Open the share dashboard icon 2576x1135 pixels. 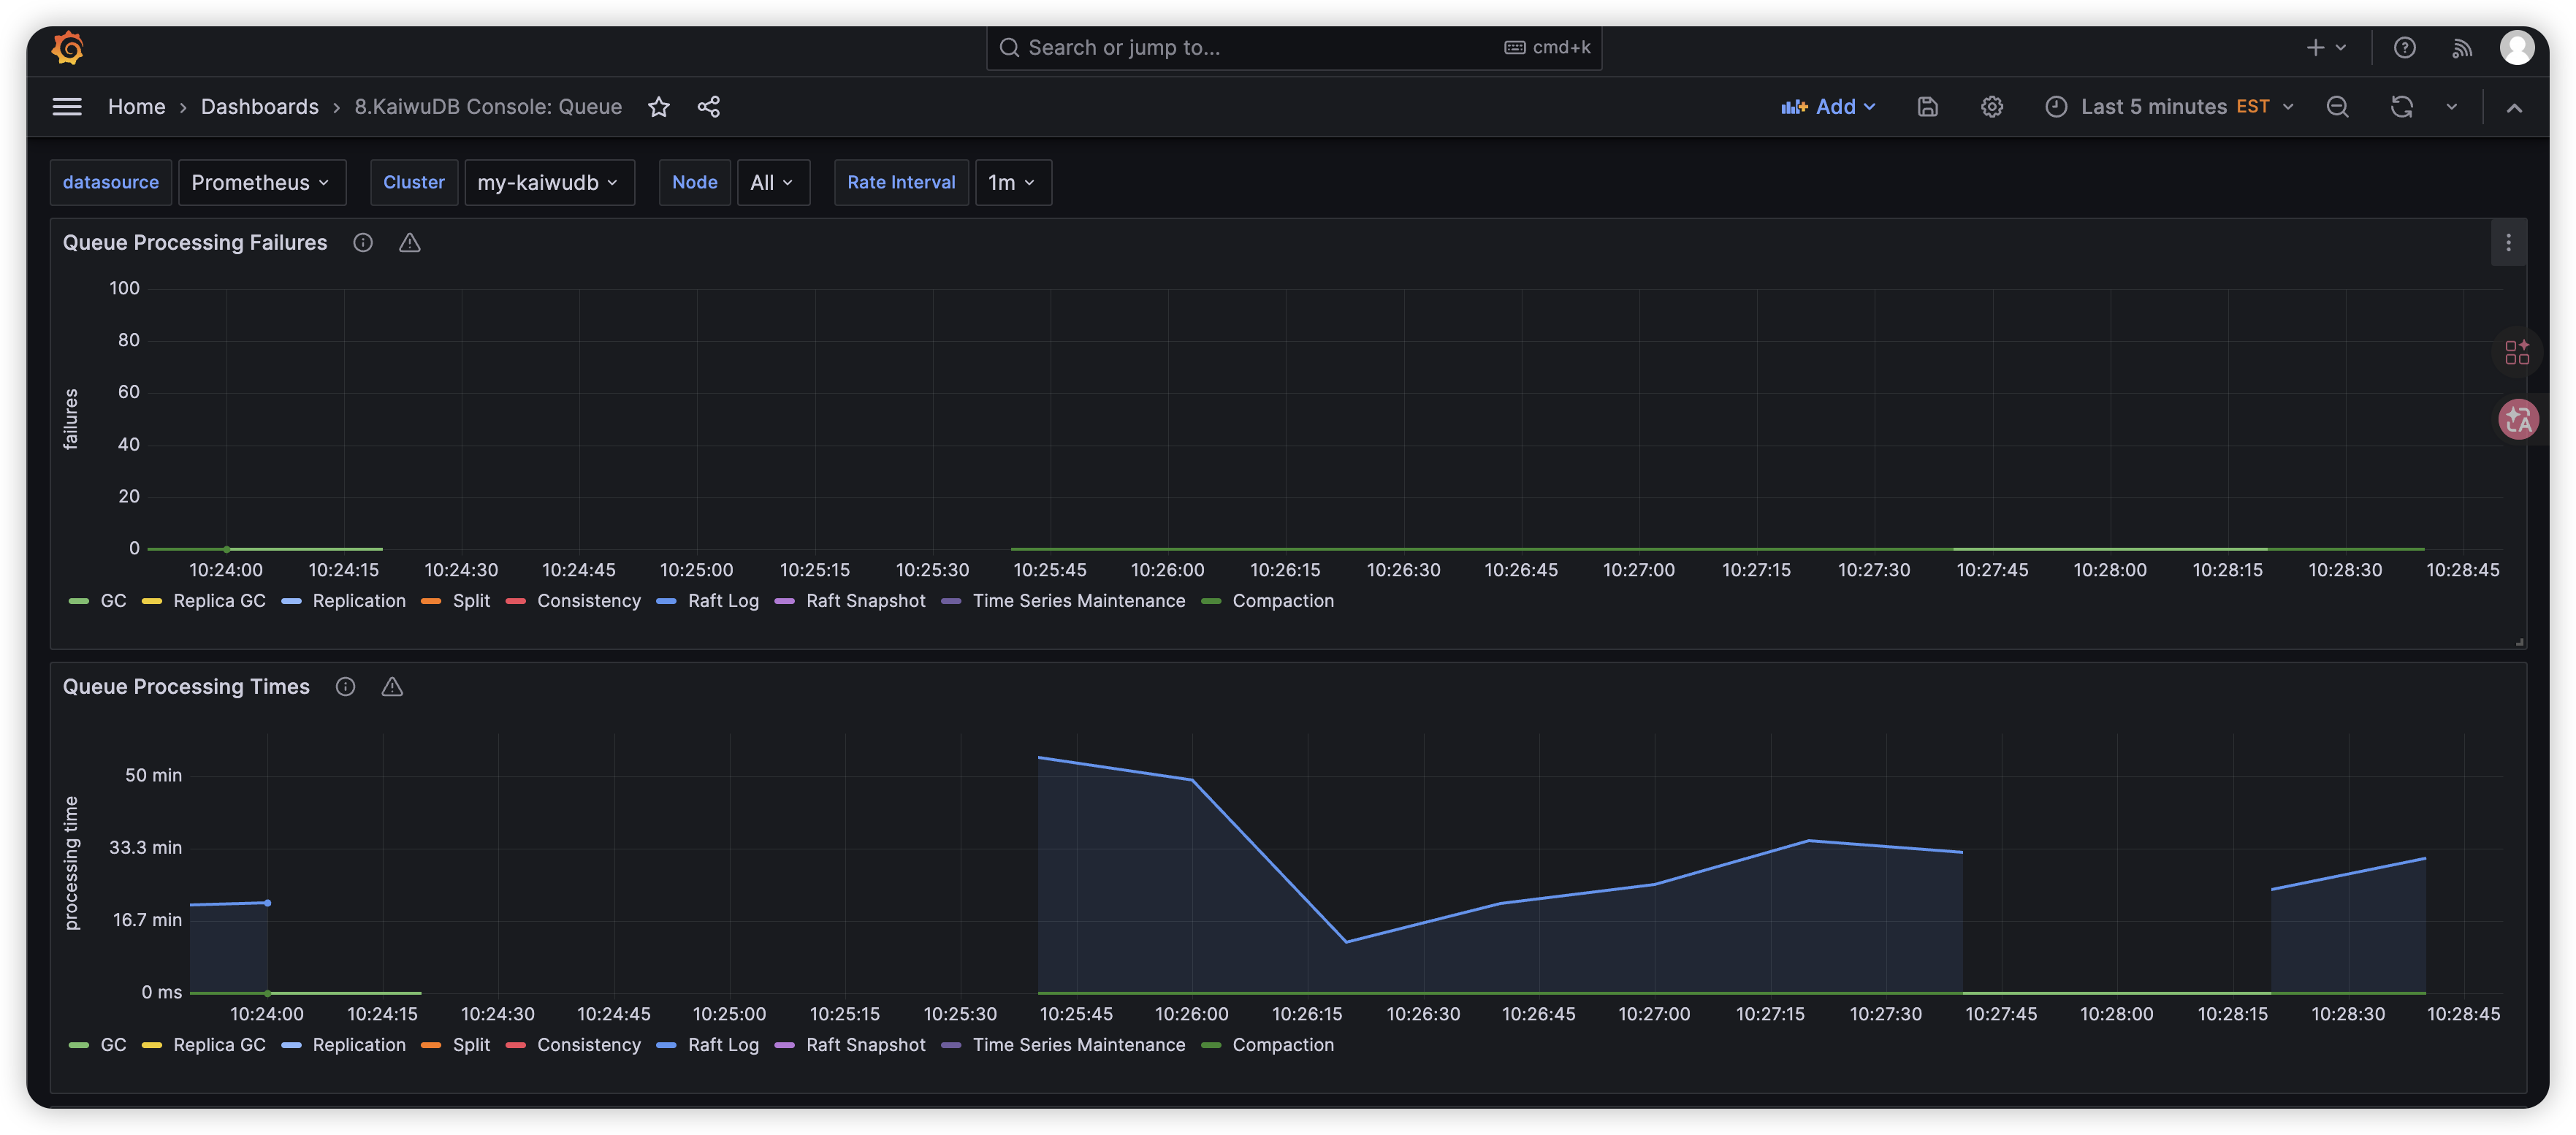click(x=708, y=107)
